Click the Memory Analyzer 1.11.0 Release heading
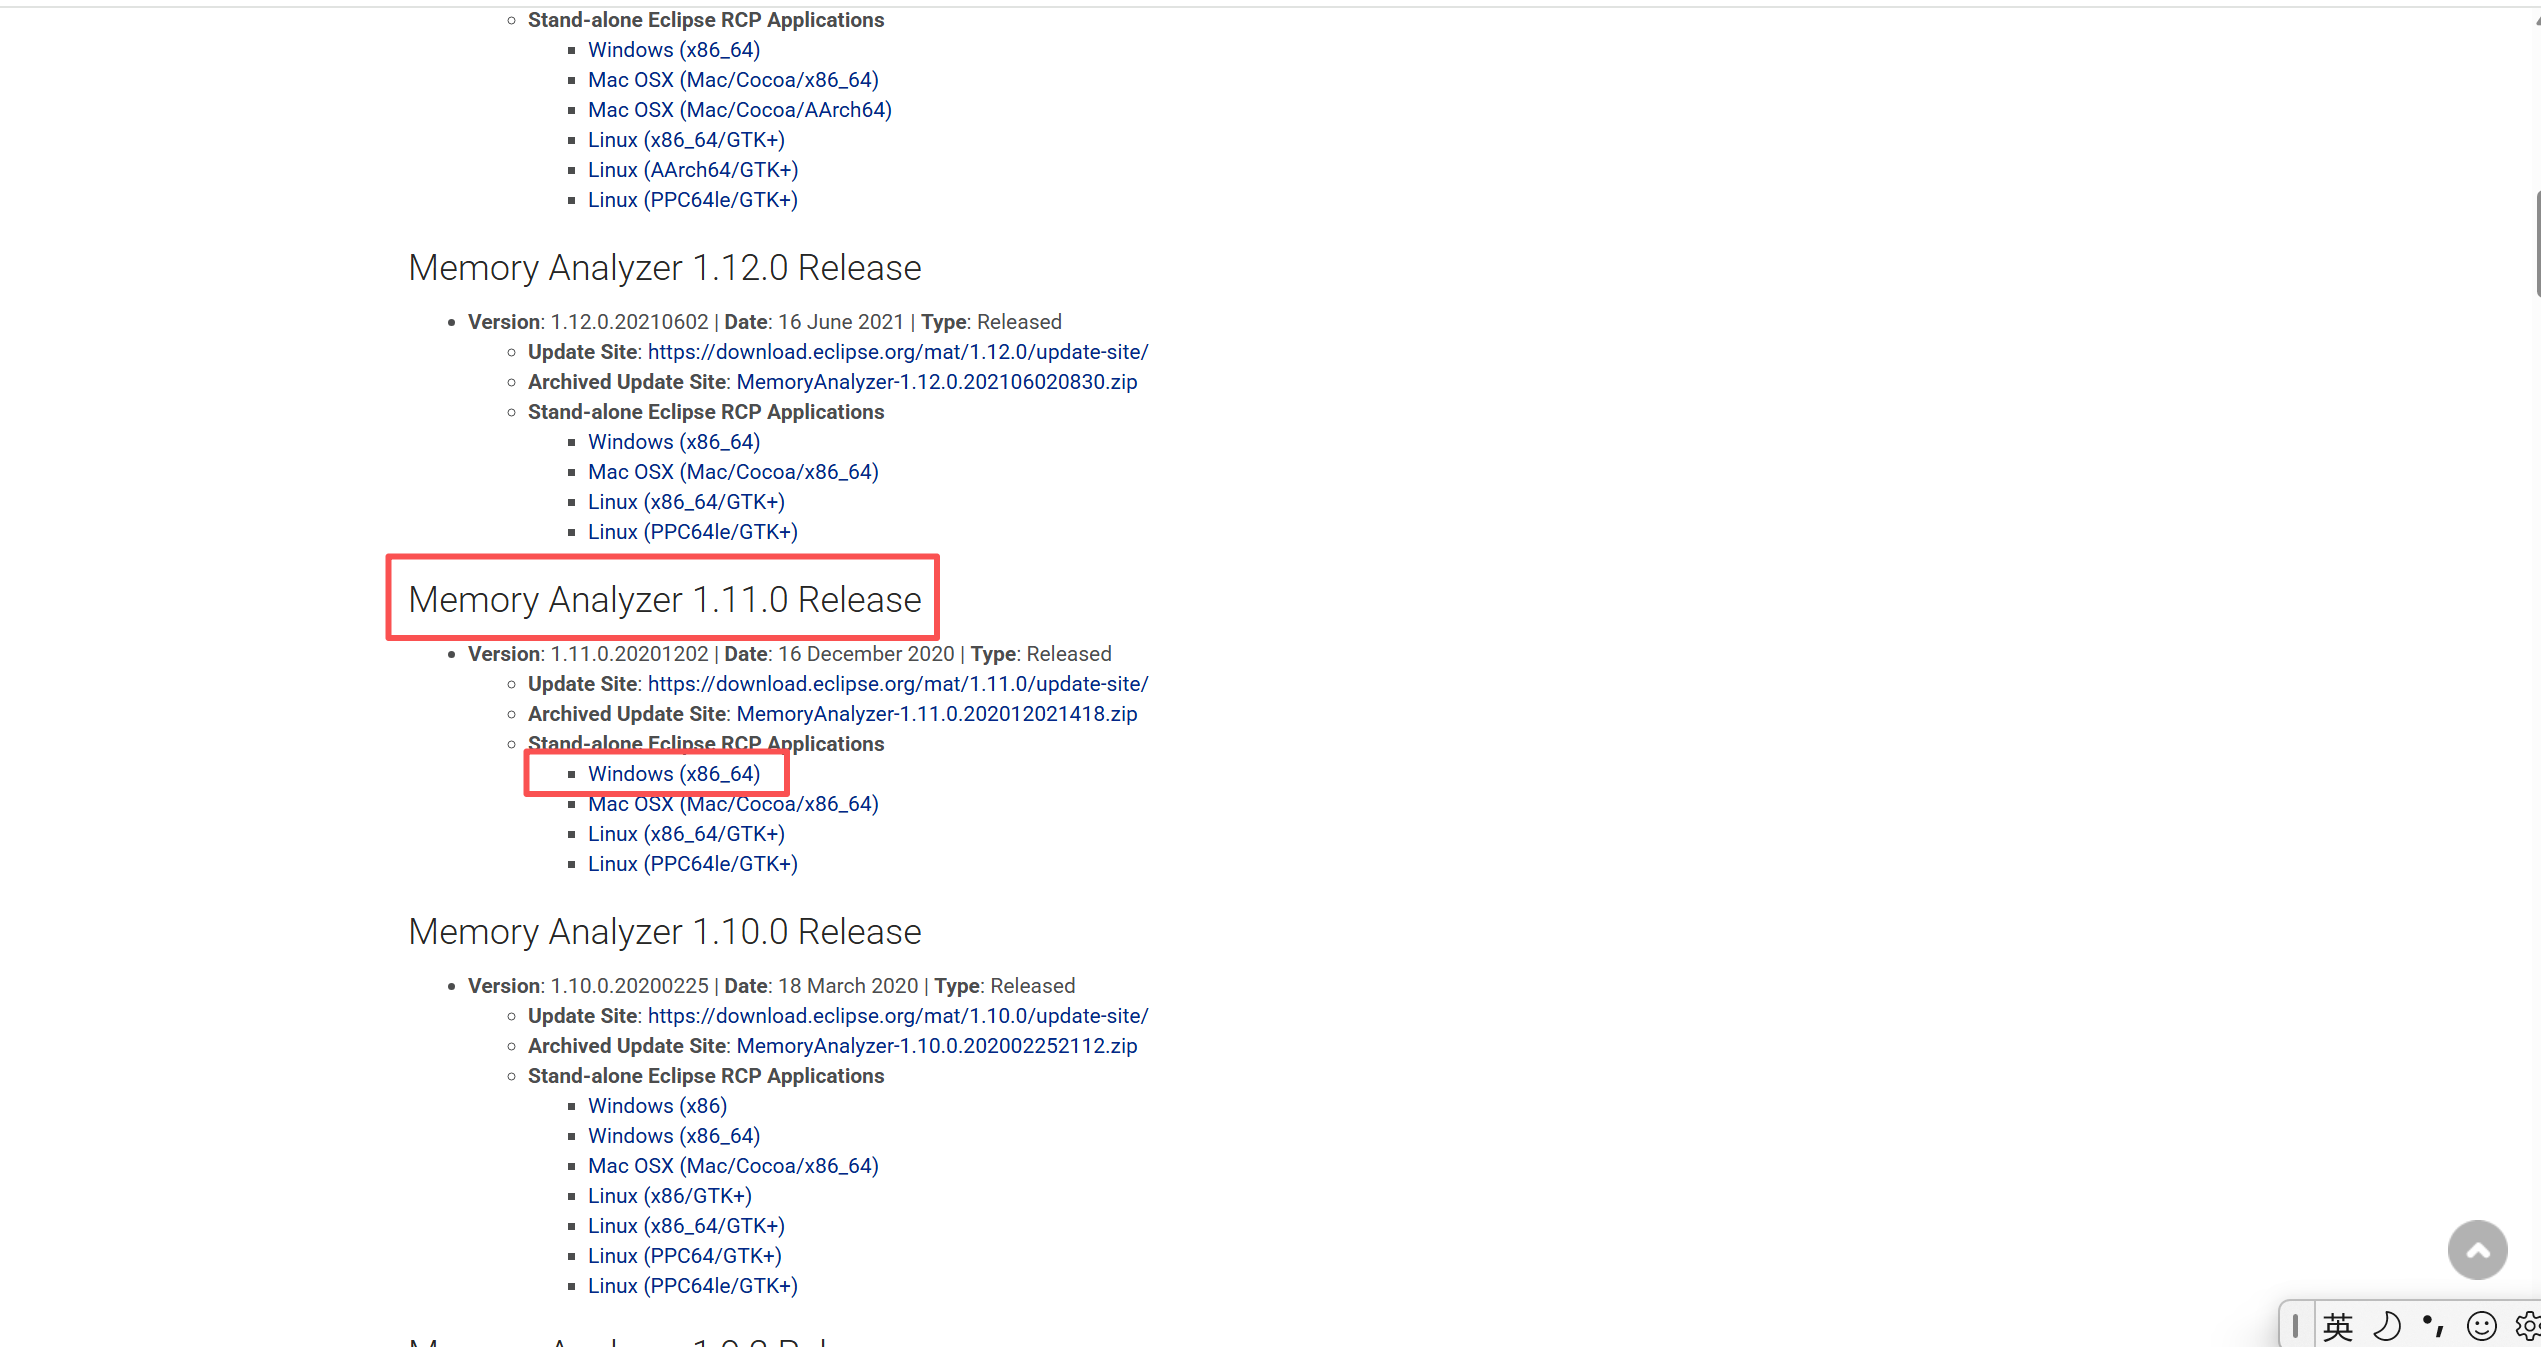The image size is (2541, 1347). (x=664, y=599)
